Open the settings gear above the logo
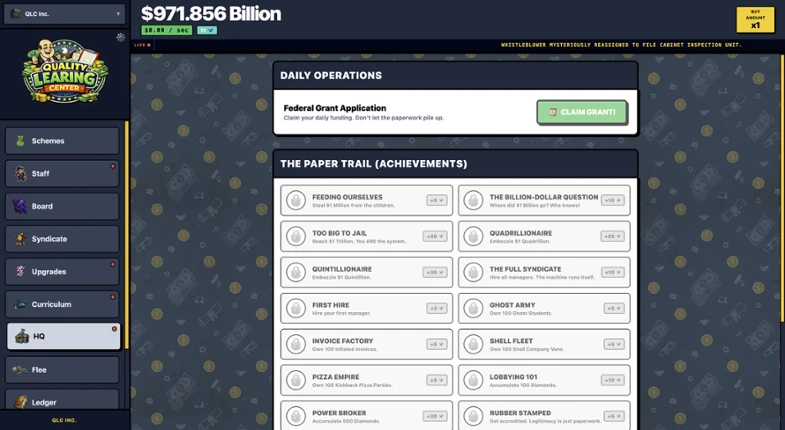The height and width of the screenshot is (430, 785). pyautogui.click(x=121, y=37)
